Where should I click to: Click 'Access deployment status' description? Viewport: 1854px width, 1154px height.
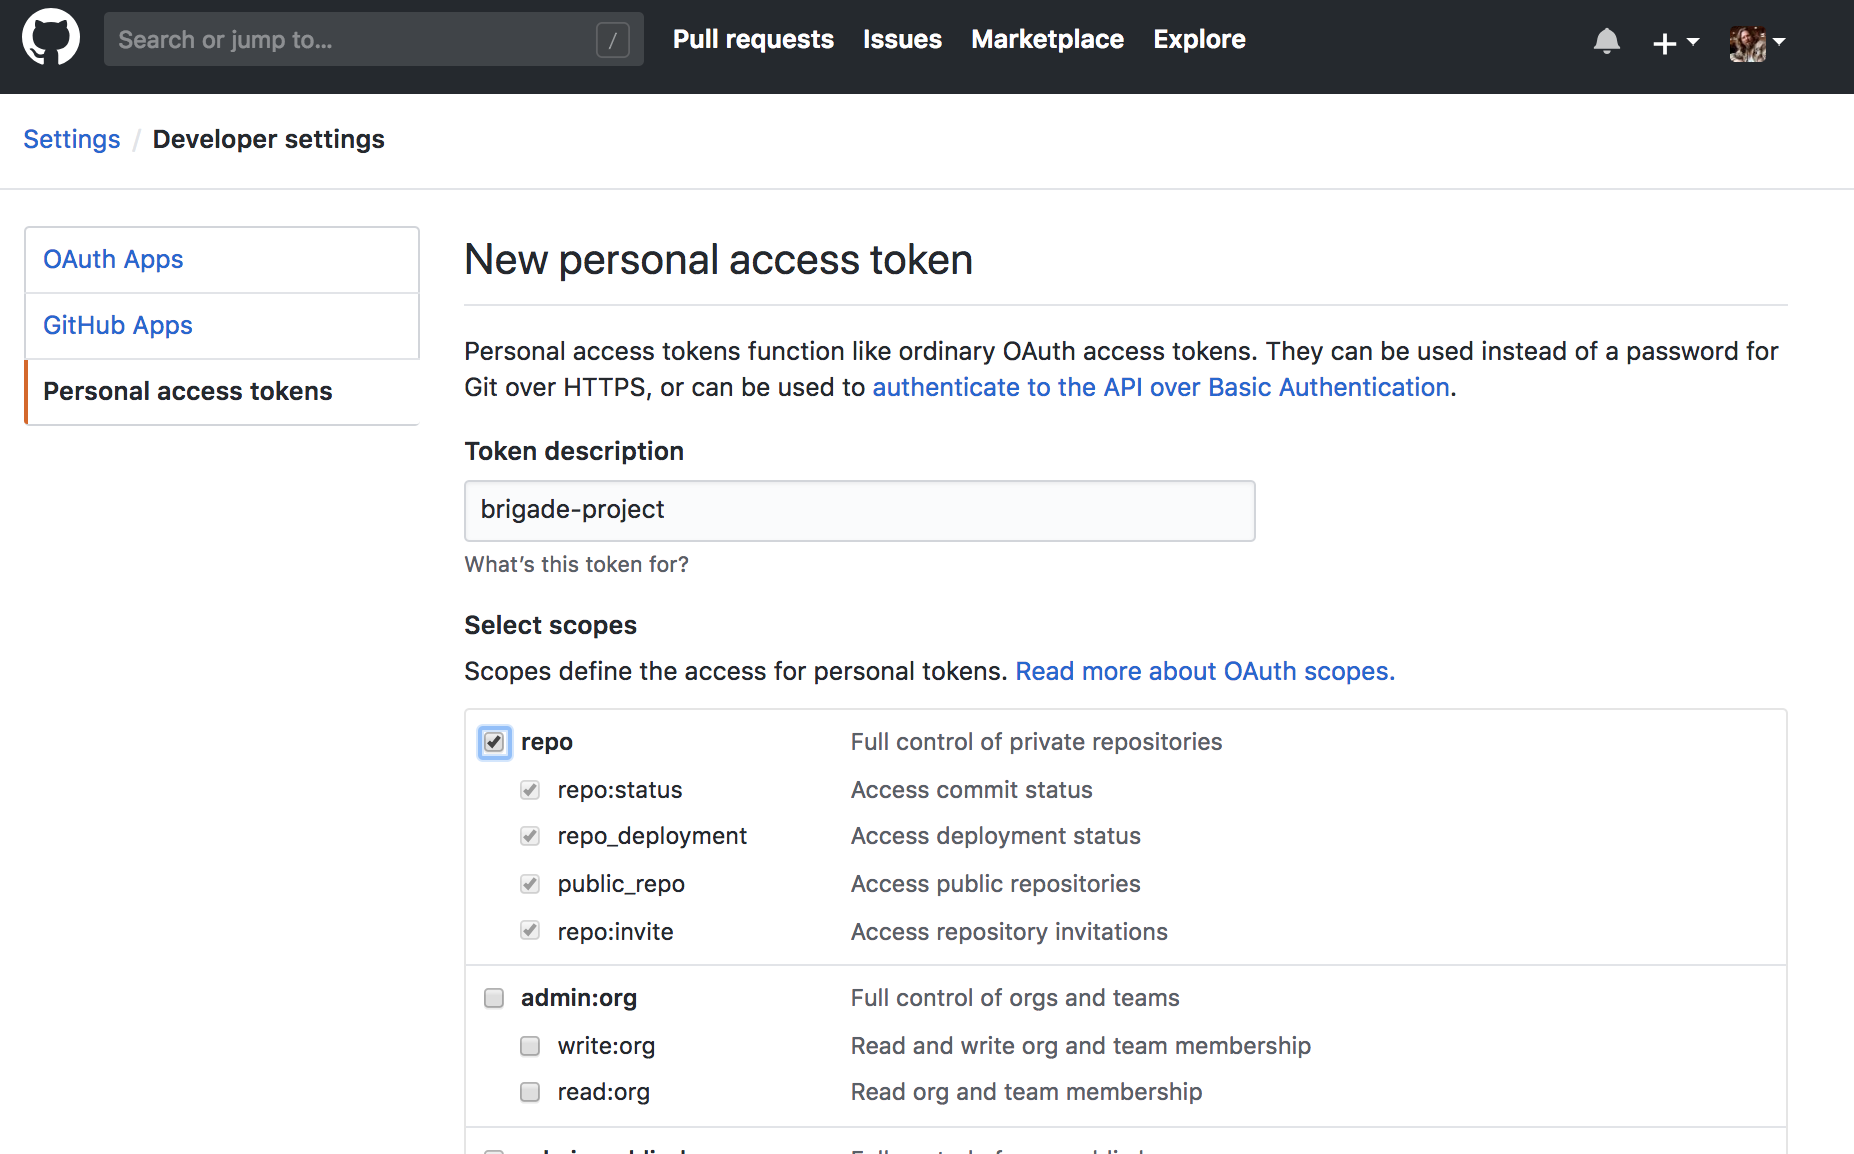pos(995,836)
